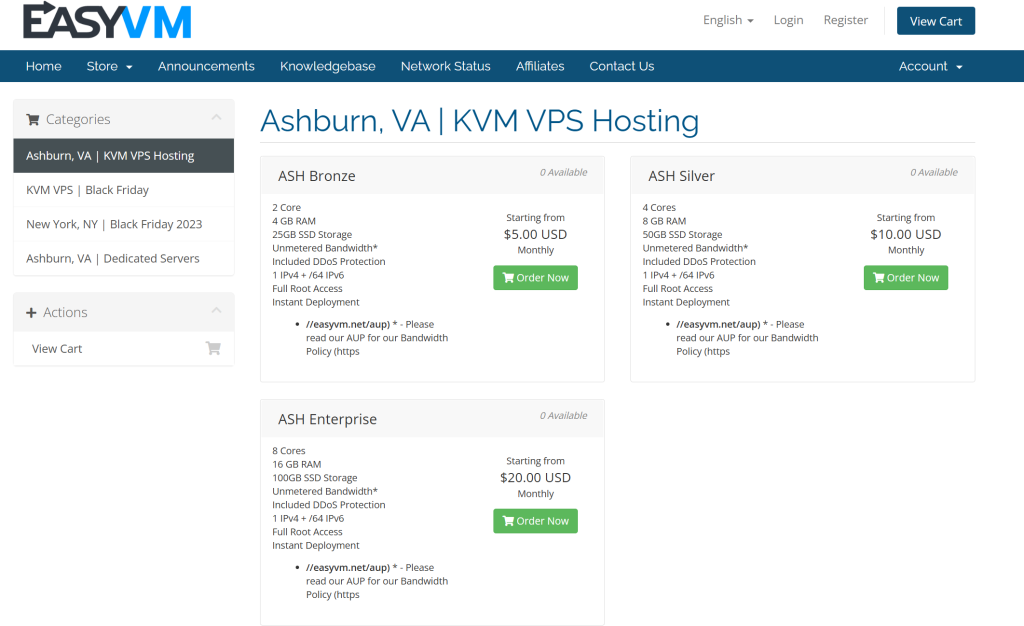Open Contact Us page
1024x626 pixels.
point(622,66)
